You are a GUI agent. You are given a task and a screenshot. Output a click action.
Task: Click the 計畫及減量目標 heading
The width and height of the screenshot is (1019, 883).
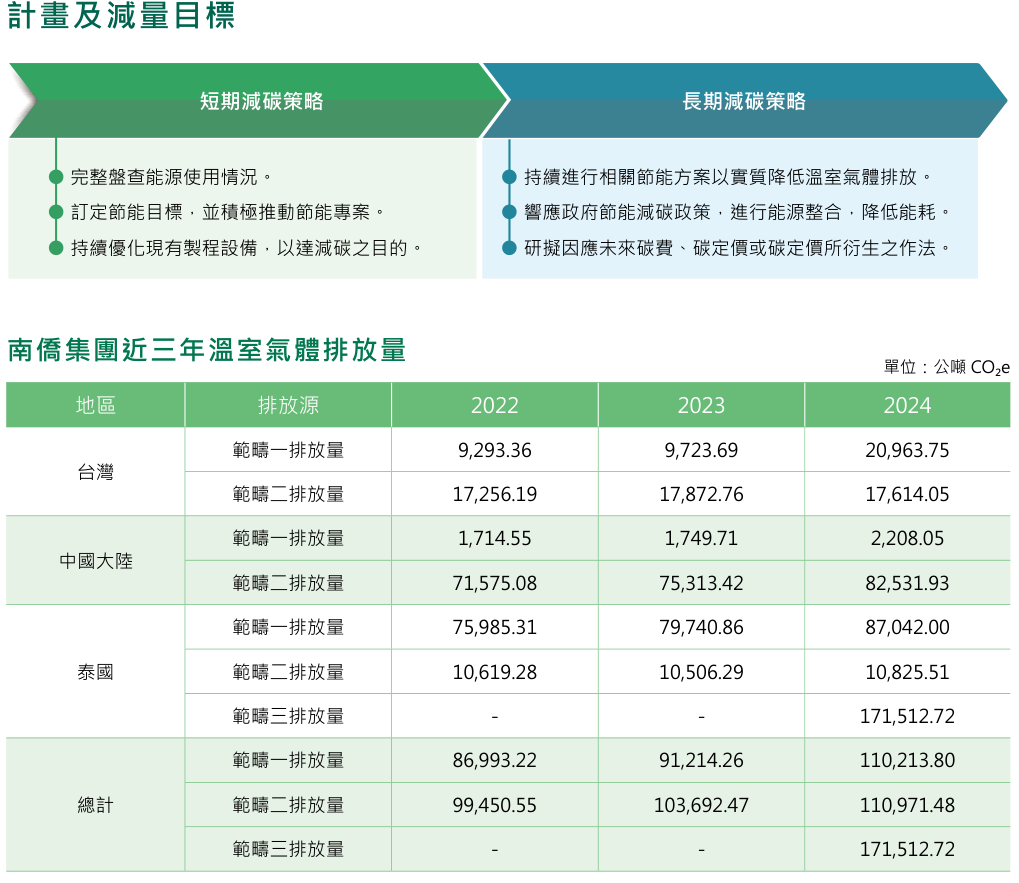122,17
